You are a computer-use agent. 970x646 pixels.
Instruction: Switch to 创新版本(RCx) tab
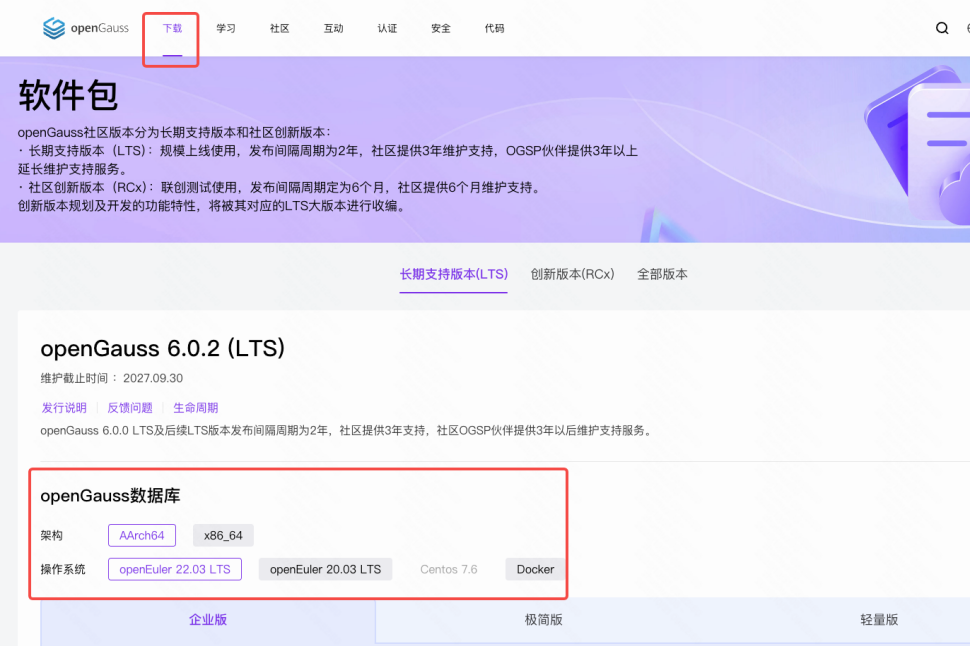coord(572,274)
